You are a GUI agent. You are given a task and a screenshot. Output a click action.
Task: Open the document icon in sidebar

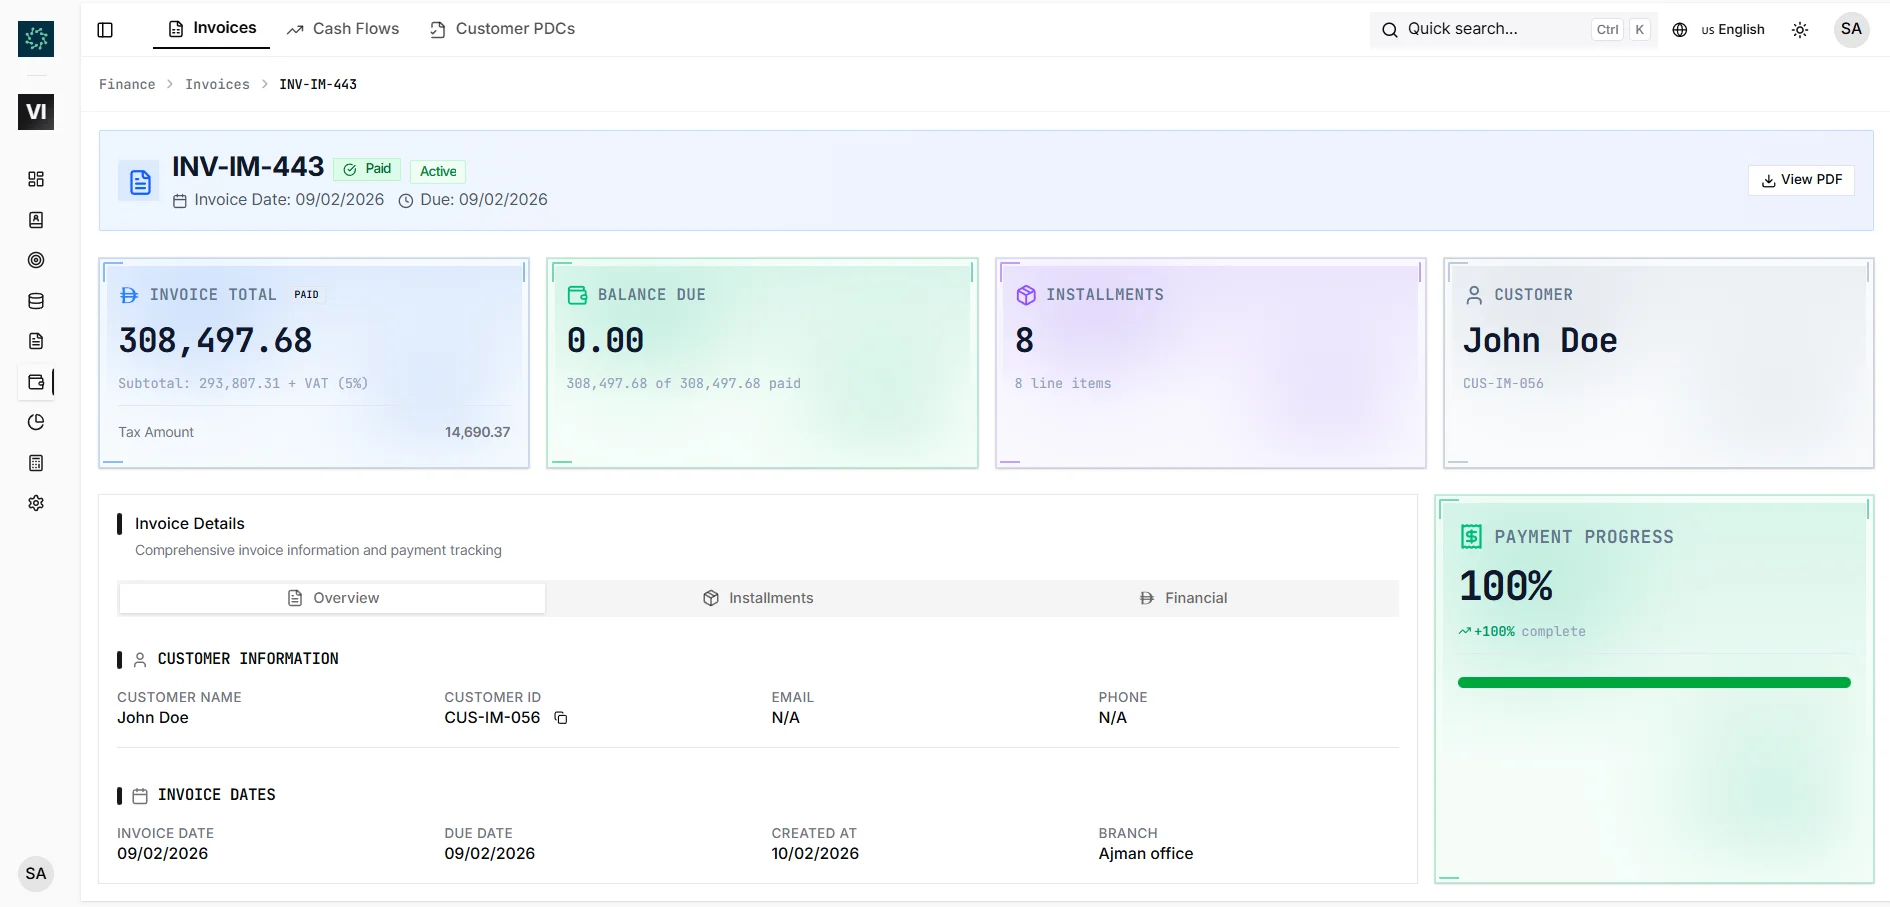point(36,341)
